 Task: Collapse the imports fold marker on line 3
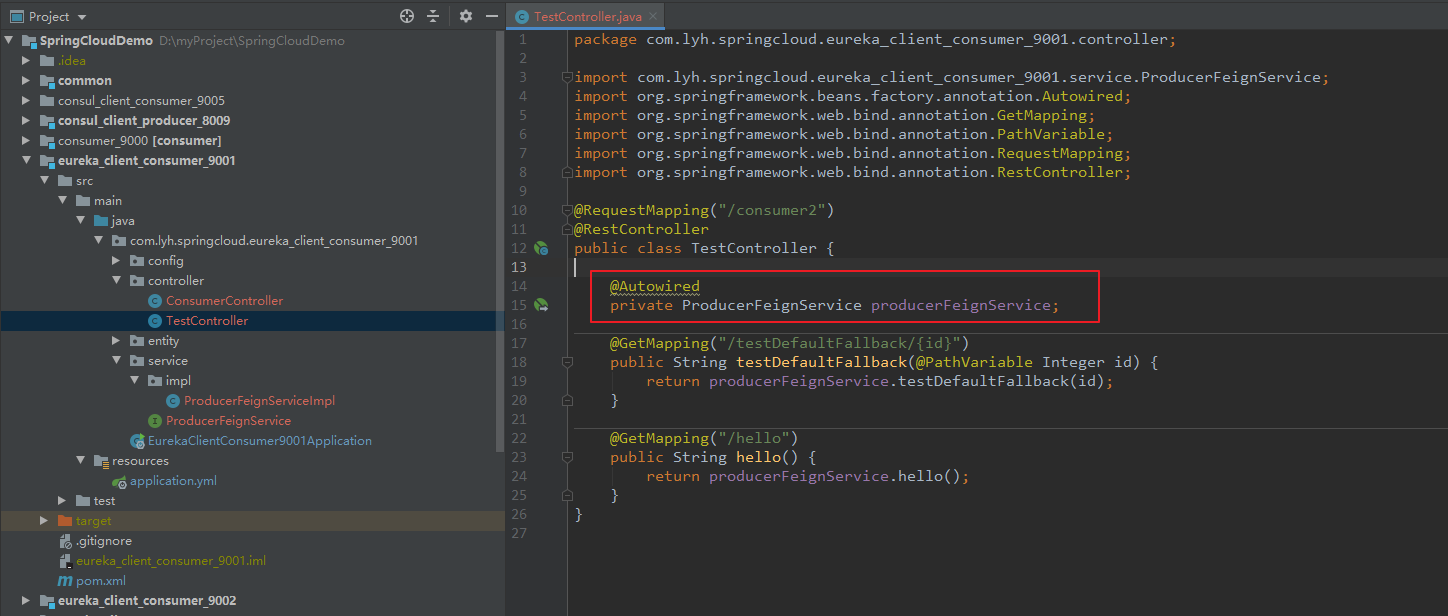566,77
